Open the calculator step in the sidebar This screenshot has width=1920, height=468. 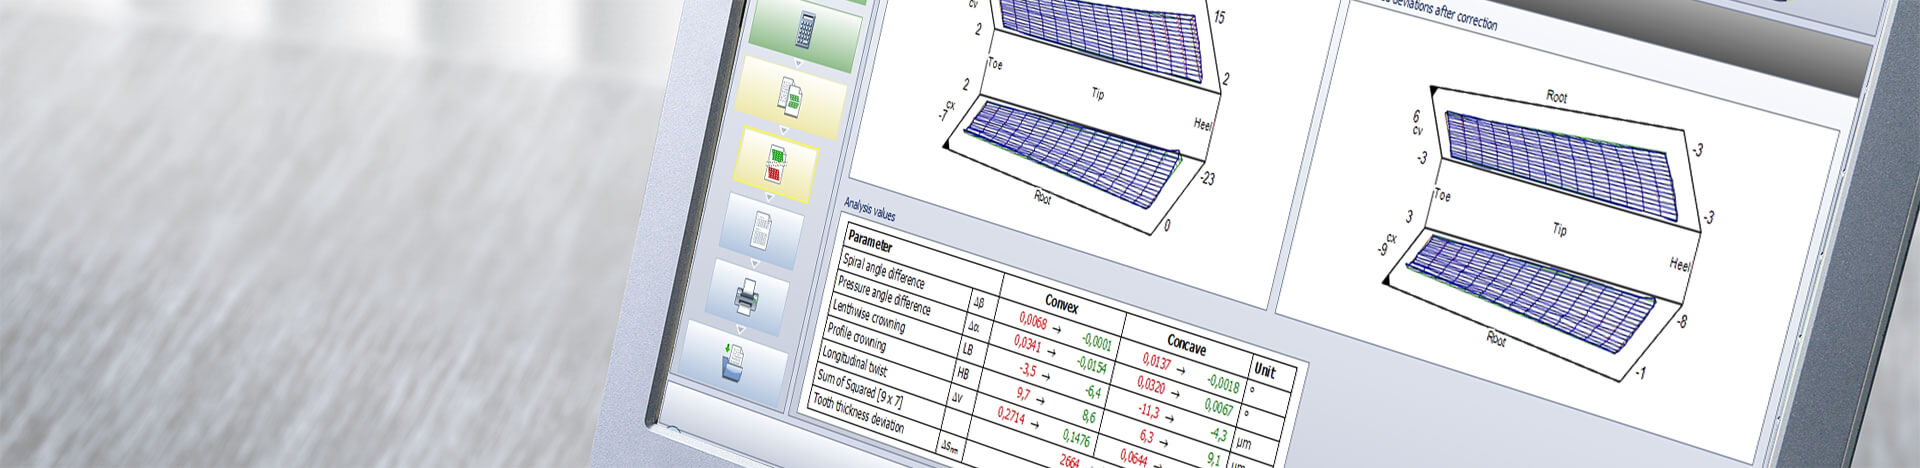(x=805, y=31)
